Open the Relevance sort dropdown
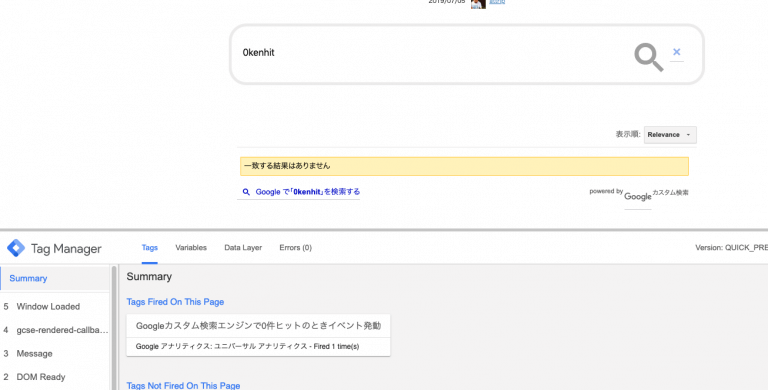 [x=670, y=135]
